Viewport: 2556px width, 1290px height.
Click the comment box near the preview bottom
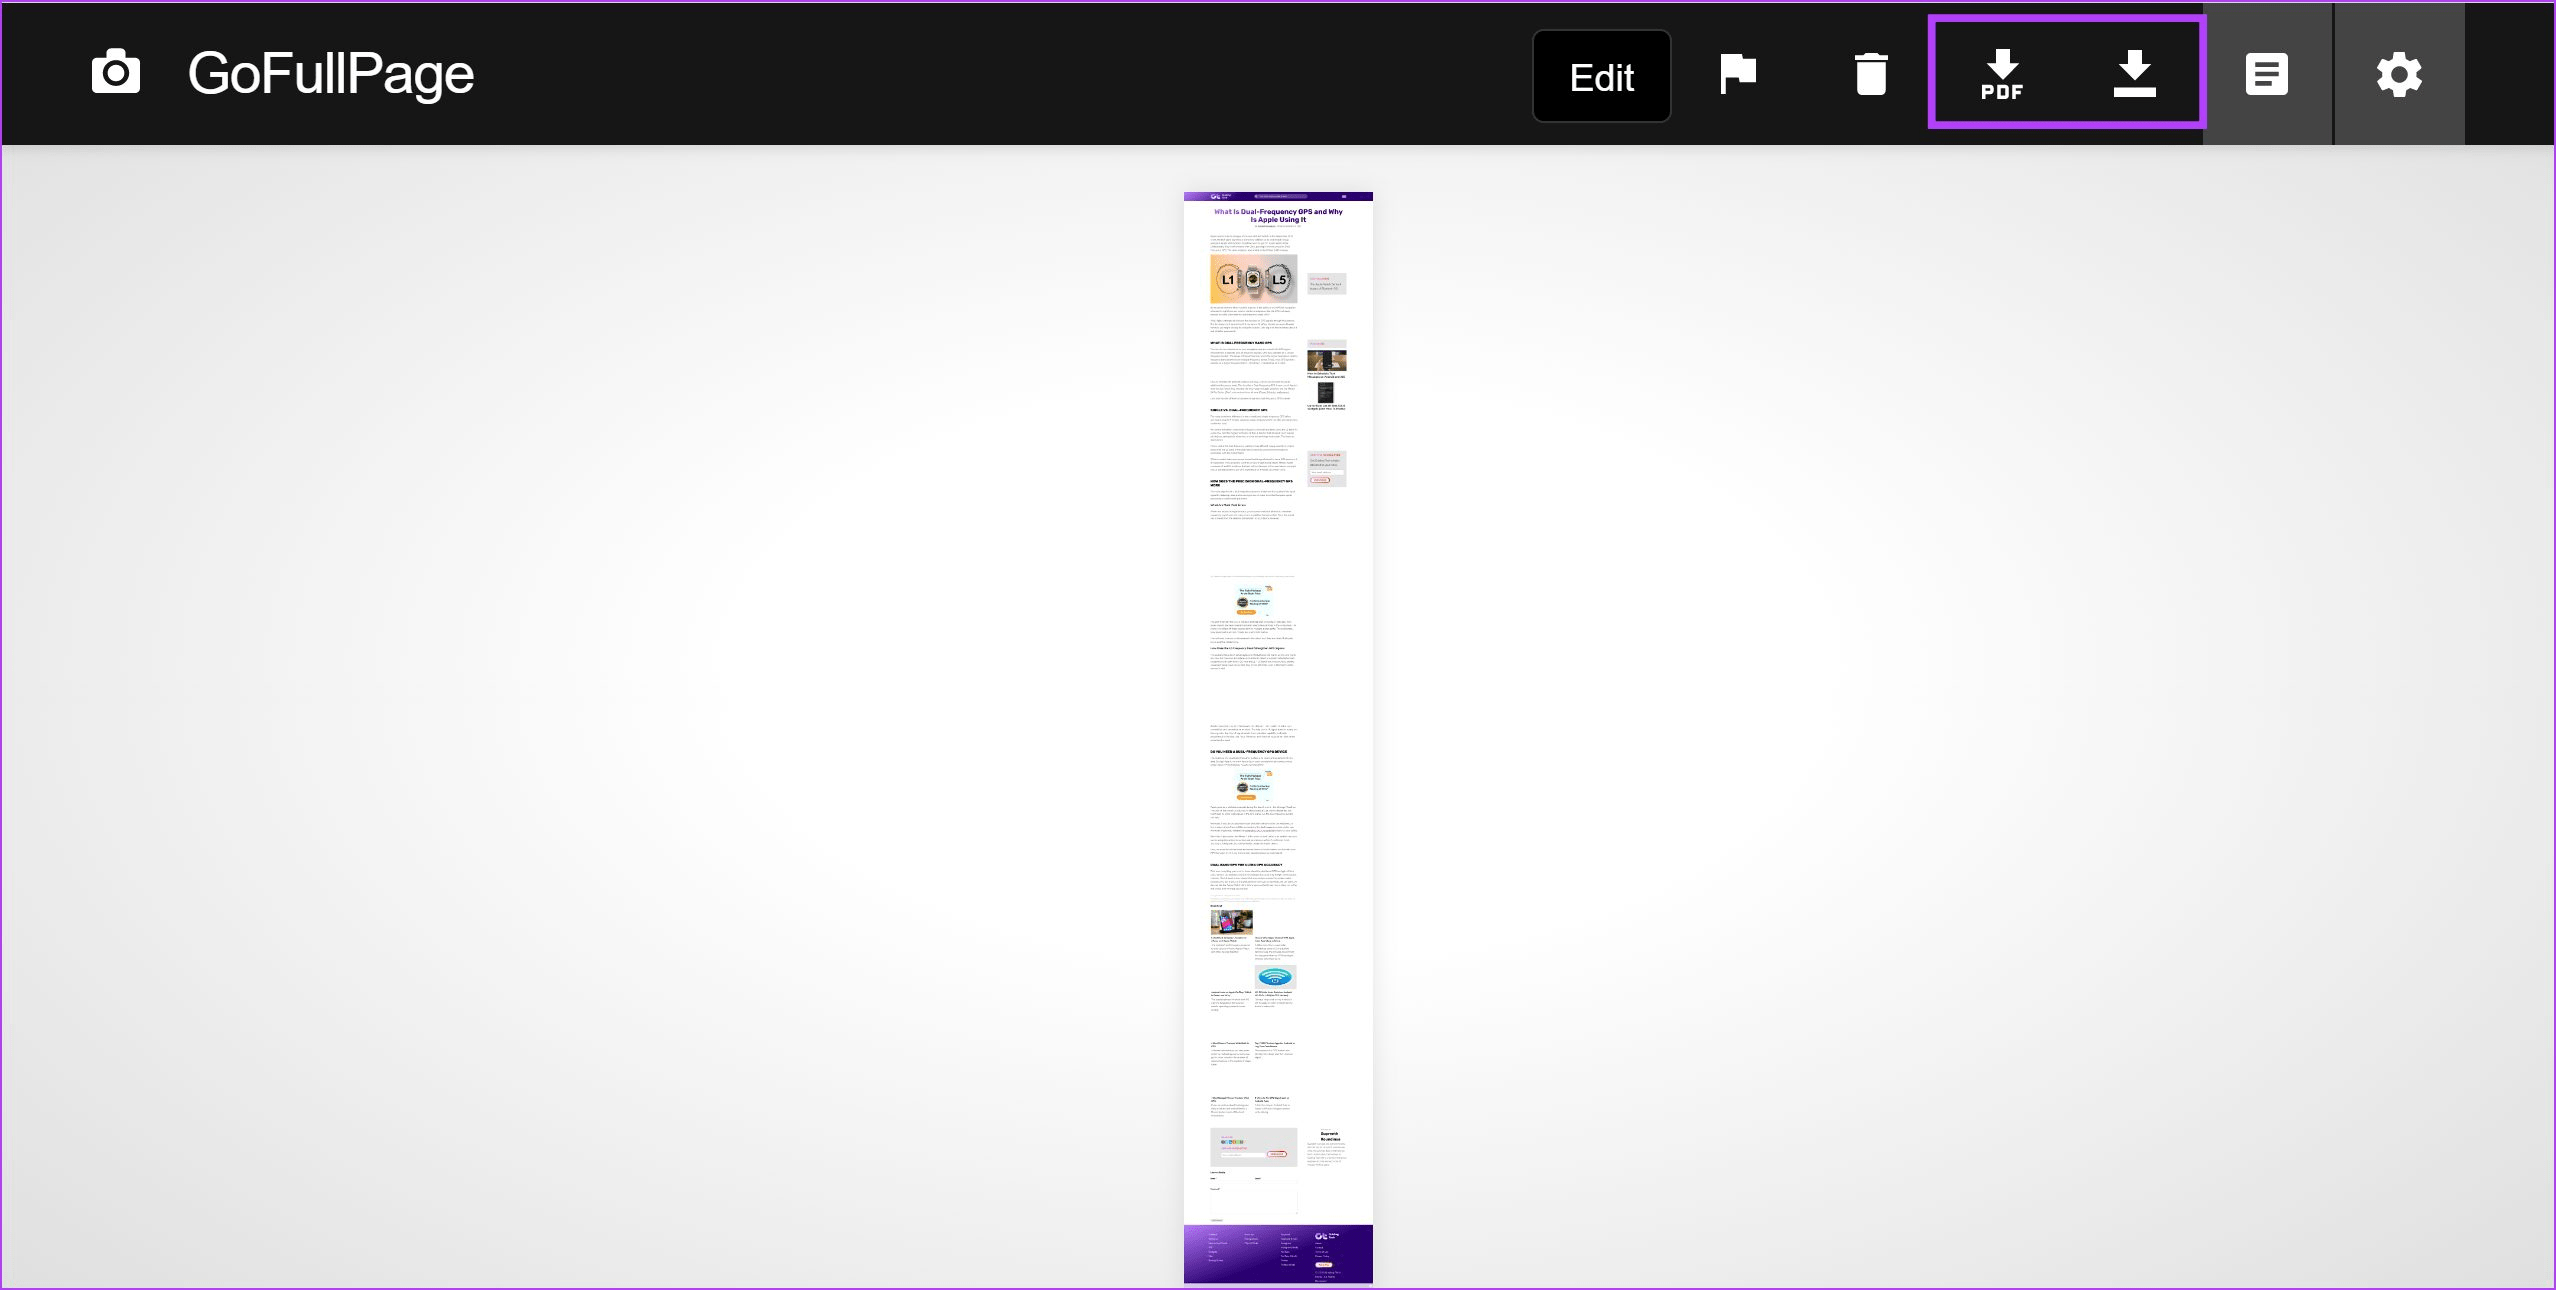[1253, 1202]
